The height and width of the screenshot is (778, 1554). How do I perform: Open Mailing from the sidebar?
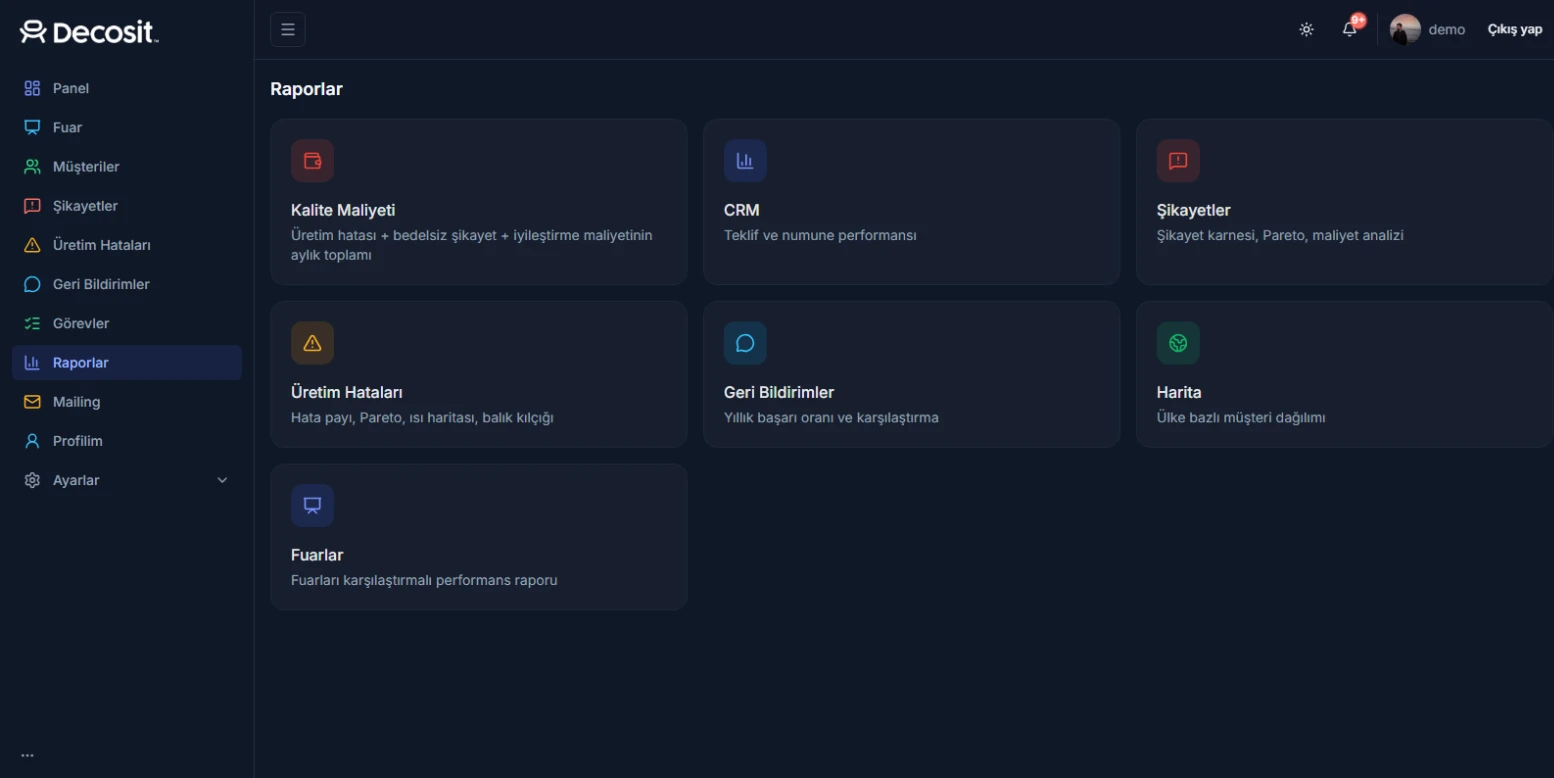click(x=127, y=402)
